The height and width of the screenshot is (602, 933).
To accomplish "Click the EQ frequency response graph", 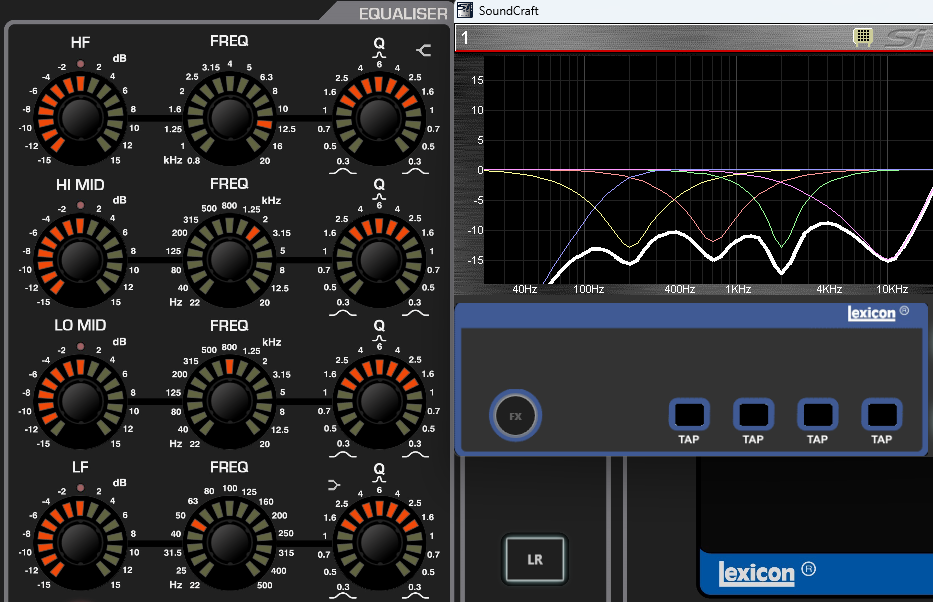I will pyautogui.click(x=708, y=170).
